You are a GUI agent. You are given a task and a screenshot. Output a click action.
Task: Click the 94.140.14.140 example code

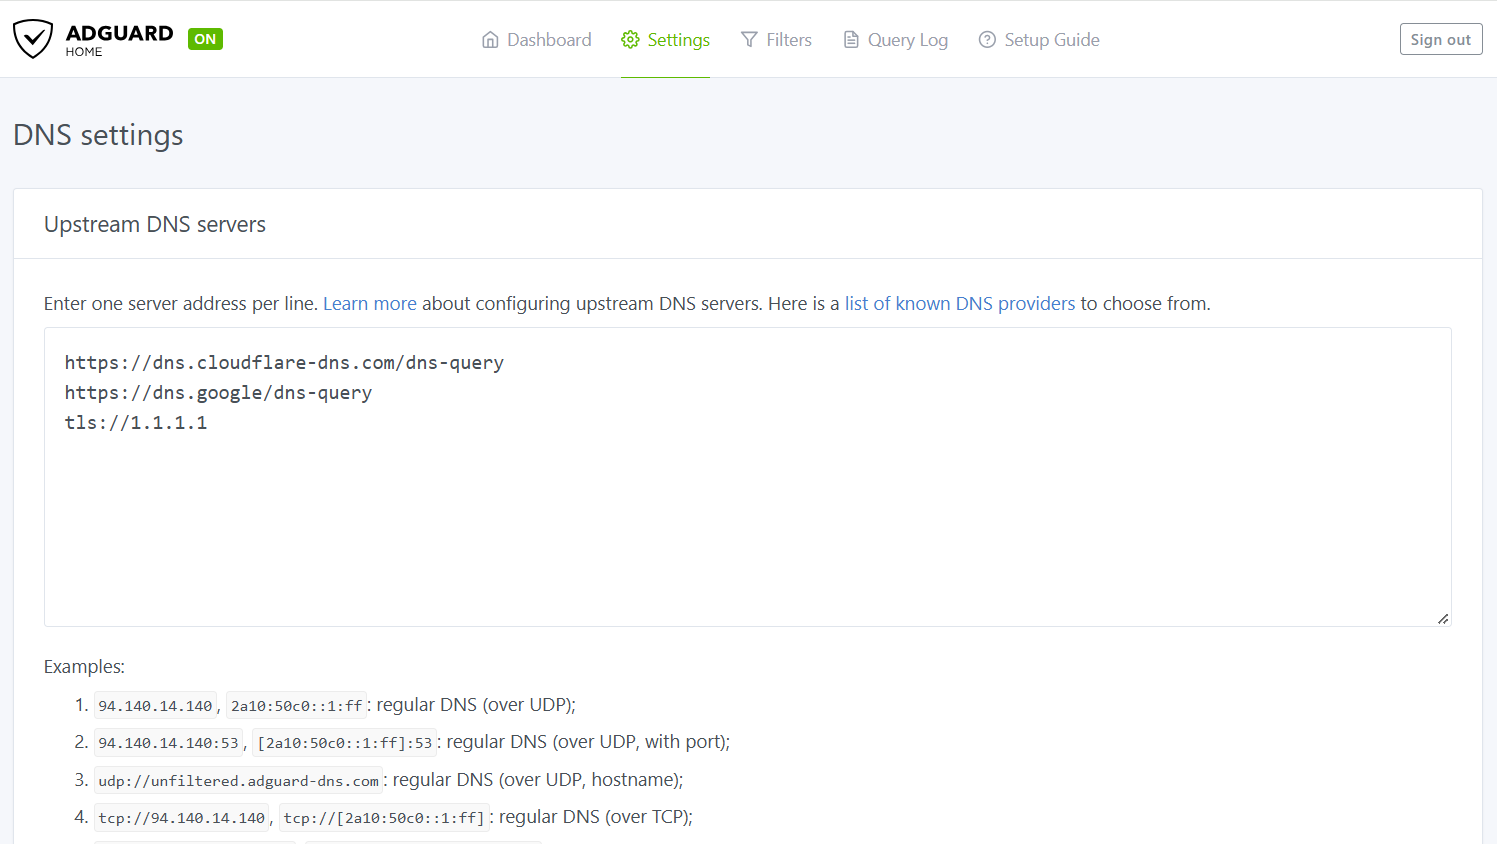(155, 705)
